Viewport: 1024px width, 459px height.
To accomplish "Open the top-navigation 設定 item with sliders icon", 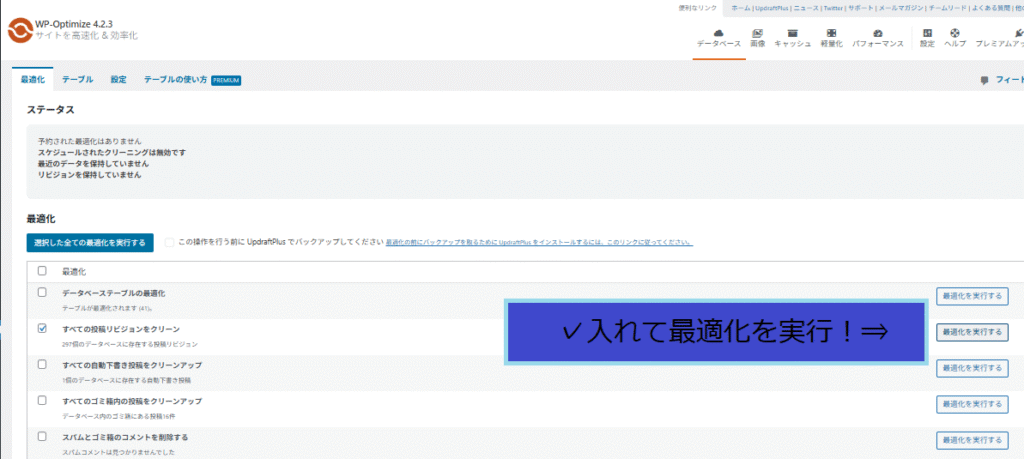I will point(927,39).
